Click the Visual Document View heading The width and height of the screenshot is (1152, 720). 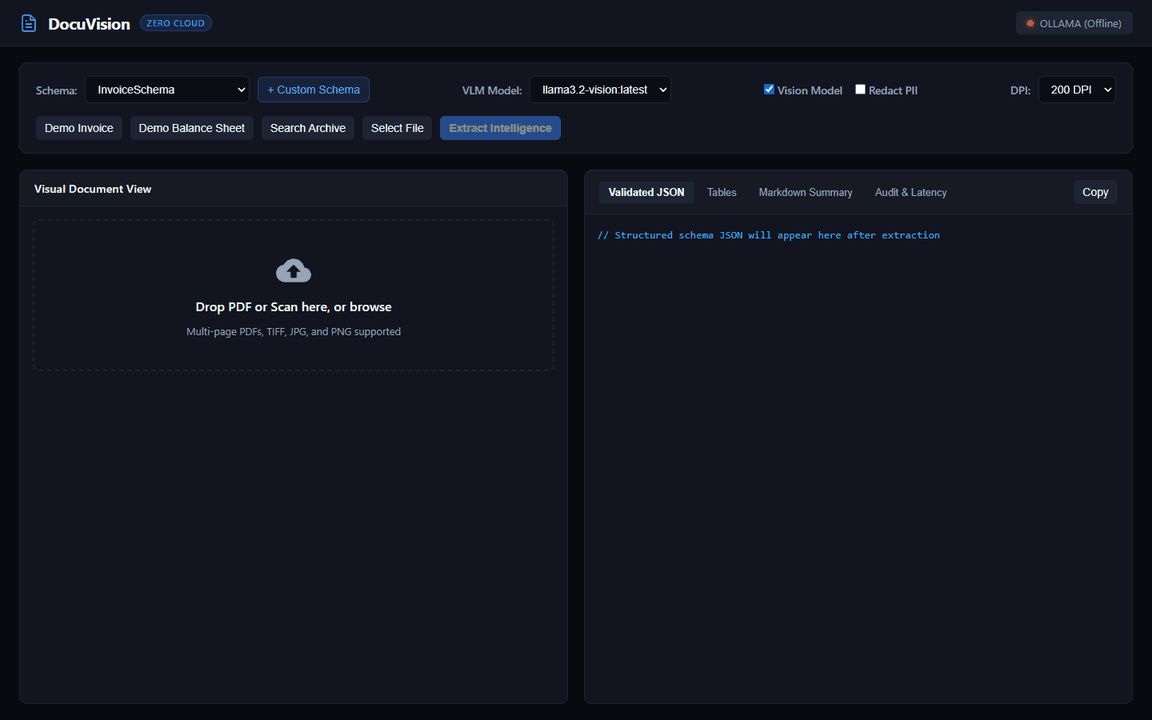(93, 189)
